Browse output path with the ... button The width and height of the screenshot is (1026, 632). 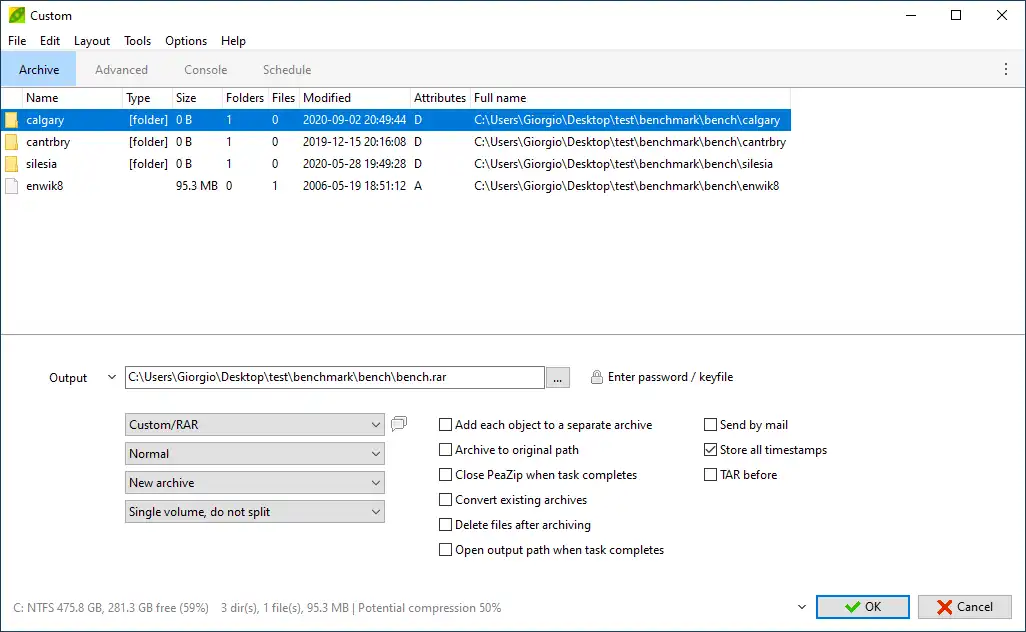coord(559,377)
